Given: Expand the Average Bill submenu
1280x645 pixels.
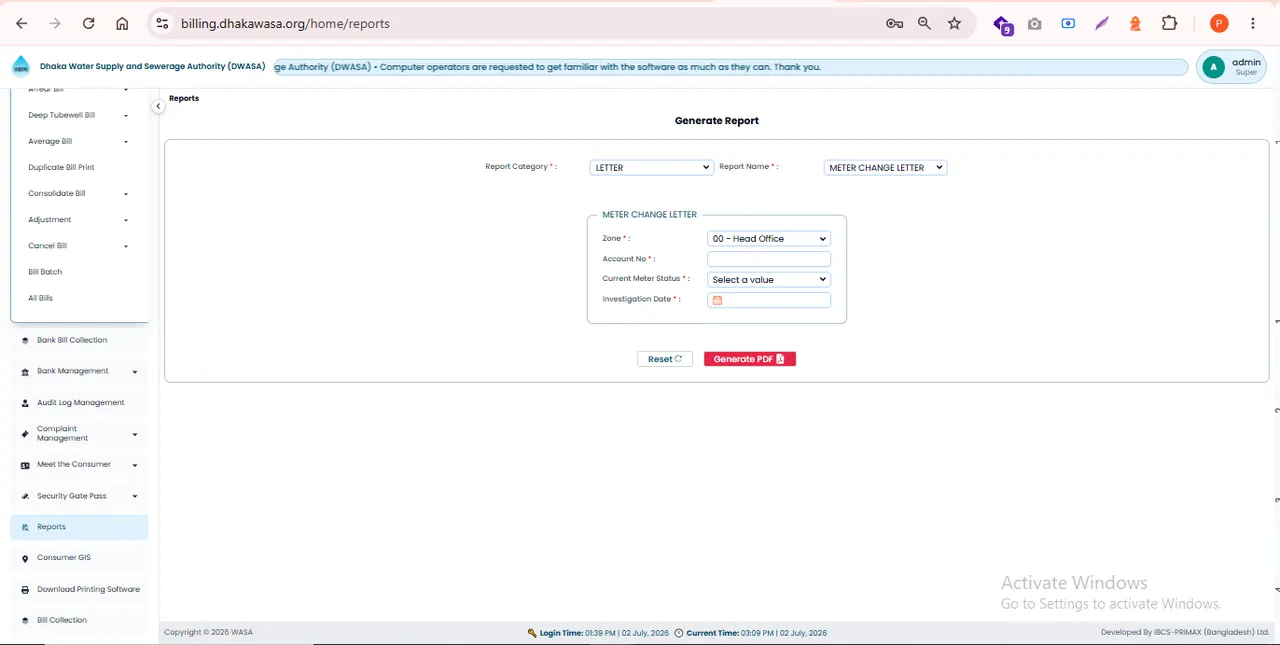Looking at the screenshot, I should 78,141.
